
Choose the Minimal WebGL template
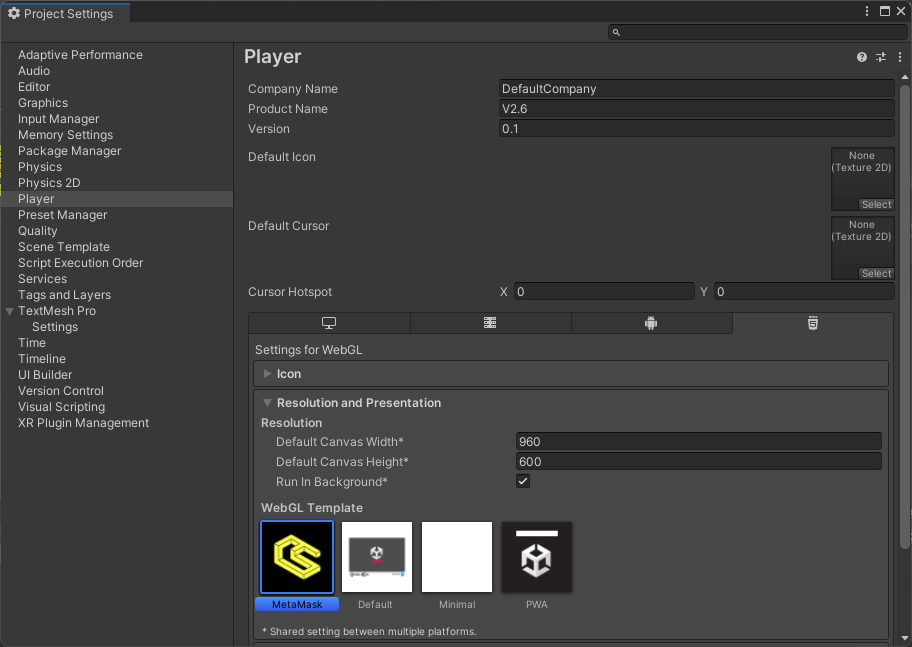(x=457, y=558)
